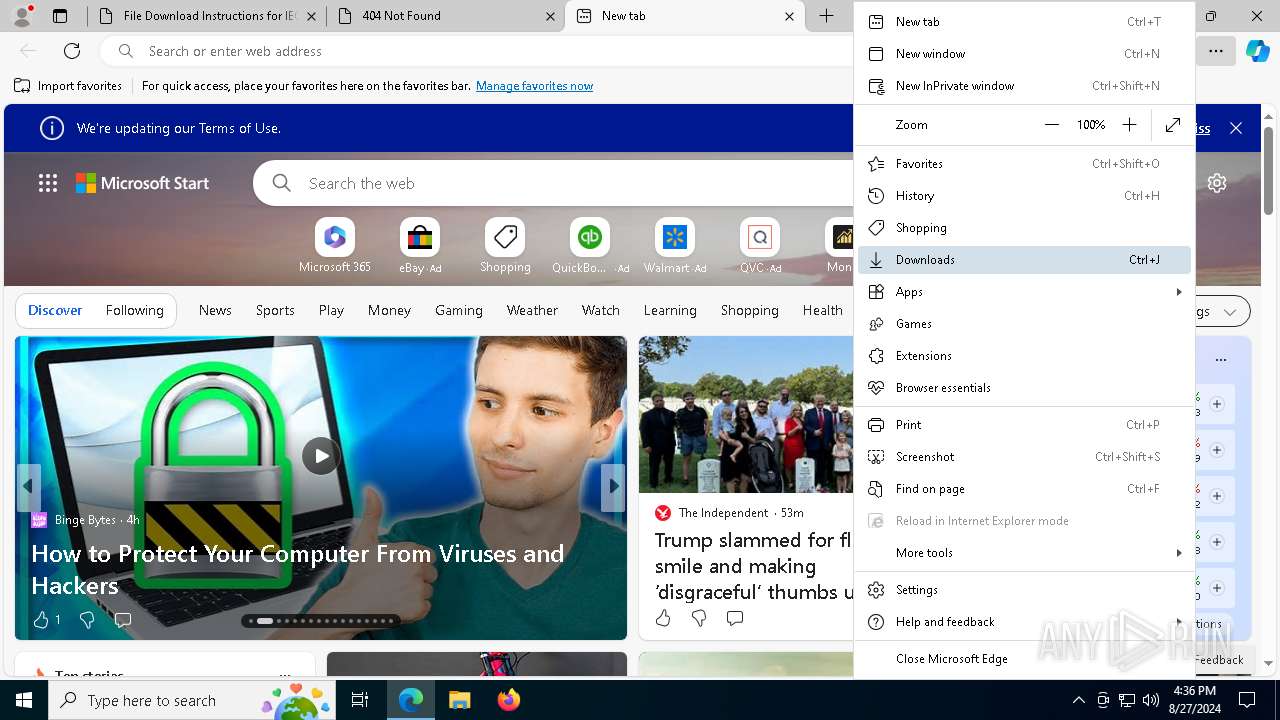Go to next carousel story

(x=613, y=486)
